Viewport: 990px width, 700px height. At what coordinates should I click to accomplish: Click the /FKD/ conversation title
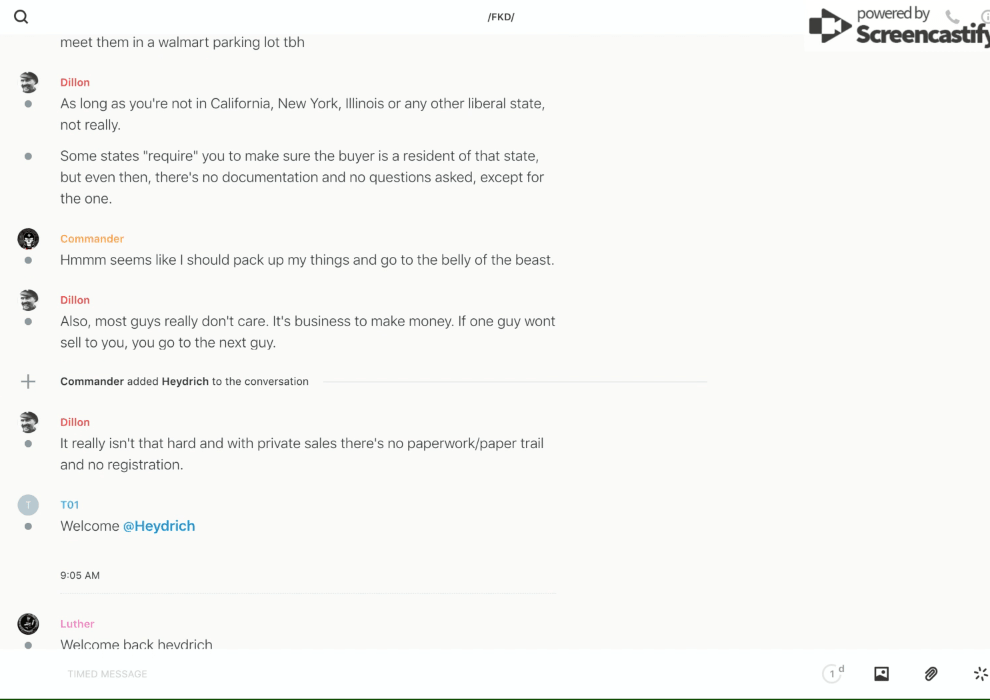coord(501,17)
